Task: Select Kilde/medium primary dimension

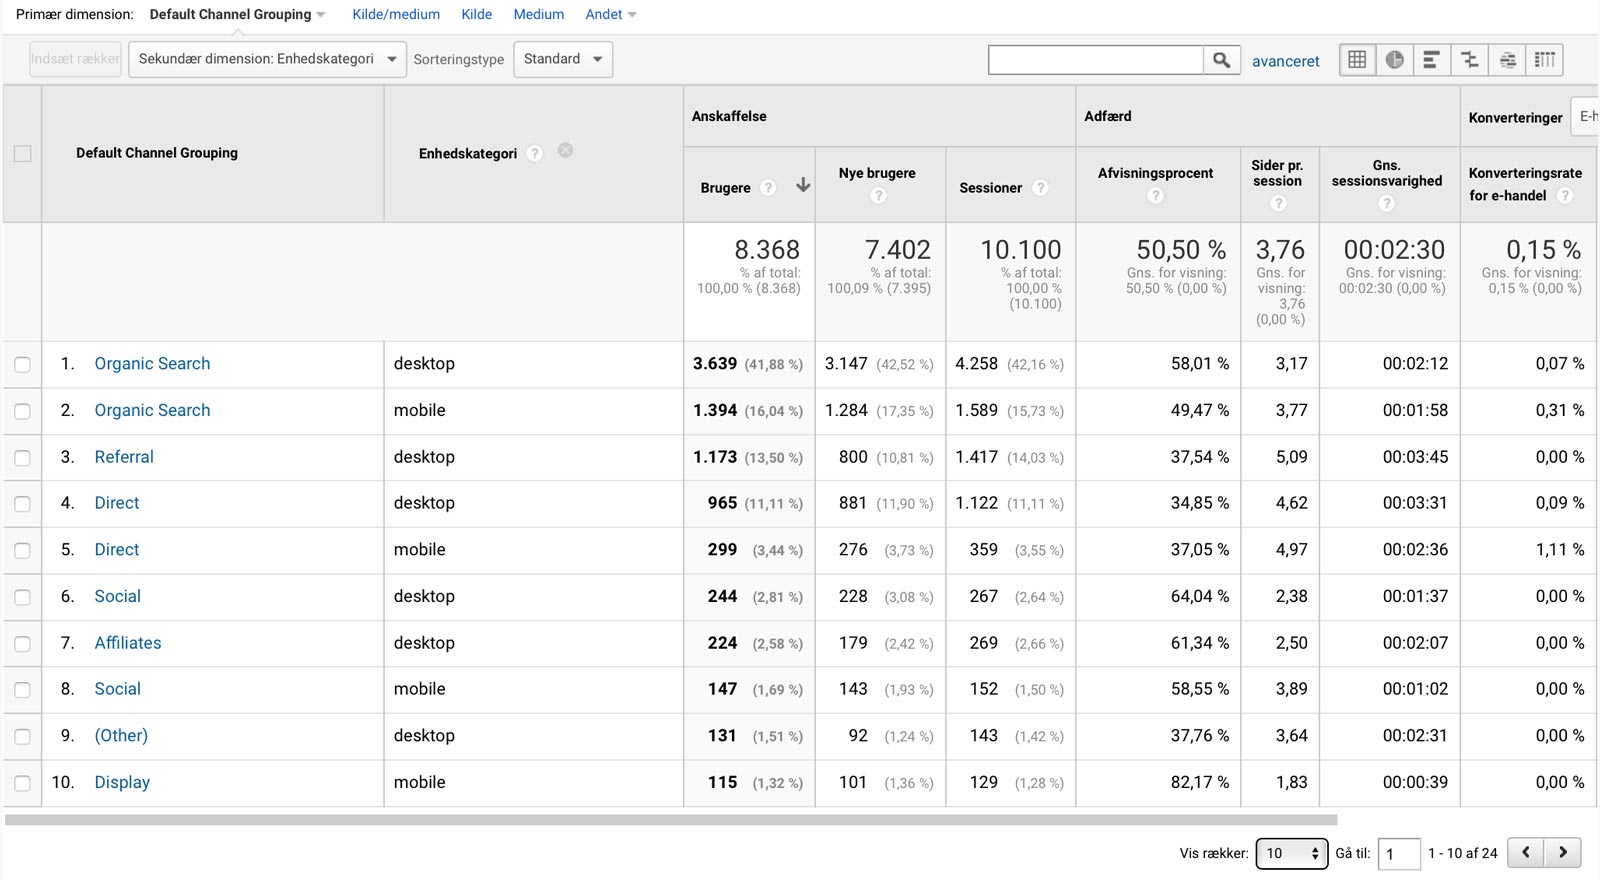Action: point(396,14)
